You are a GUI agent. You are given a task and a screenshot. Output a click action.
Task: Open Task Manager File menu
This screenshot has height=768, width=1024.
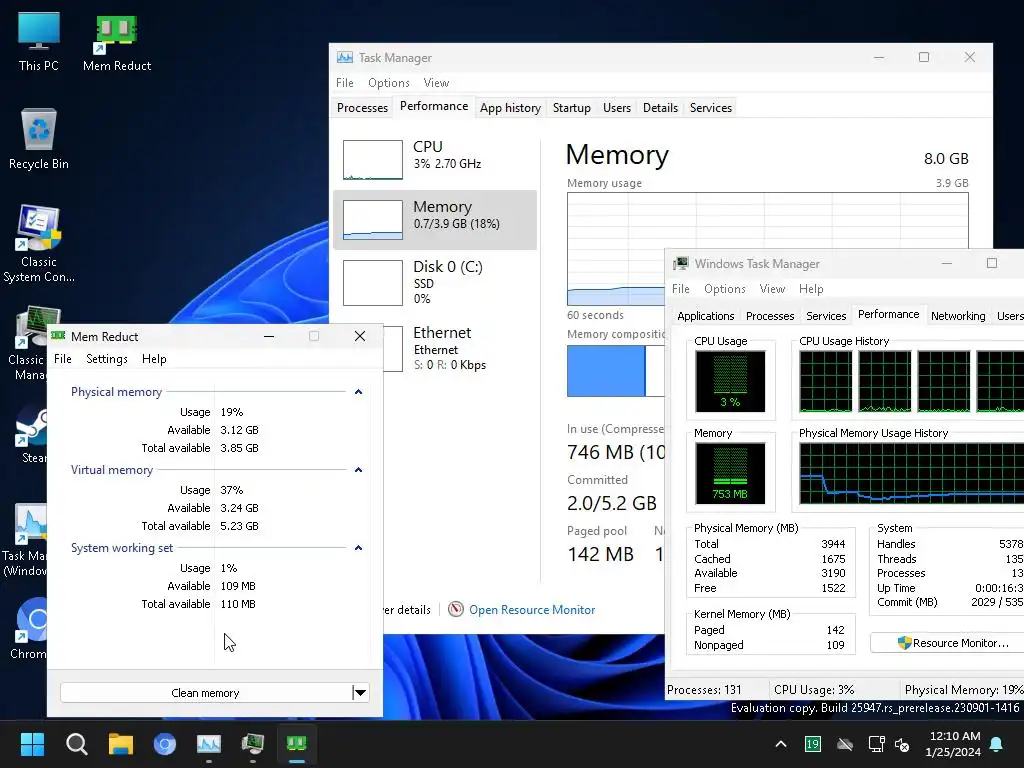(x=345, y=83)
